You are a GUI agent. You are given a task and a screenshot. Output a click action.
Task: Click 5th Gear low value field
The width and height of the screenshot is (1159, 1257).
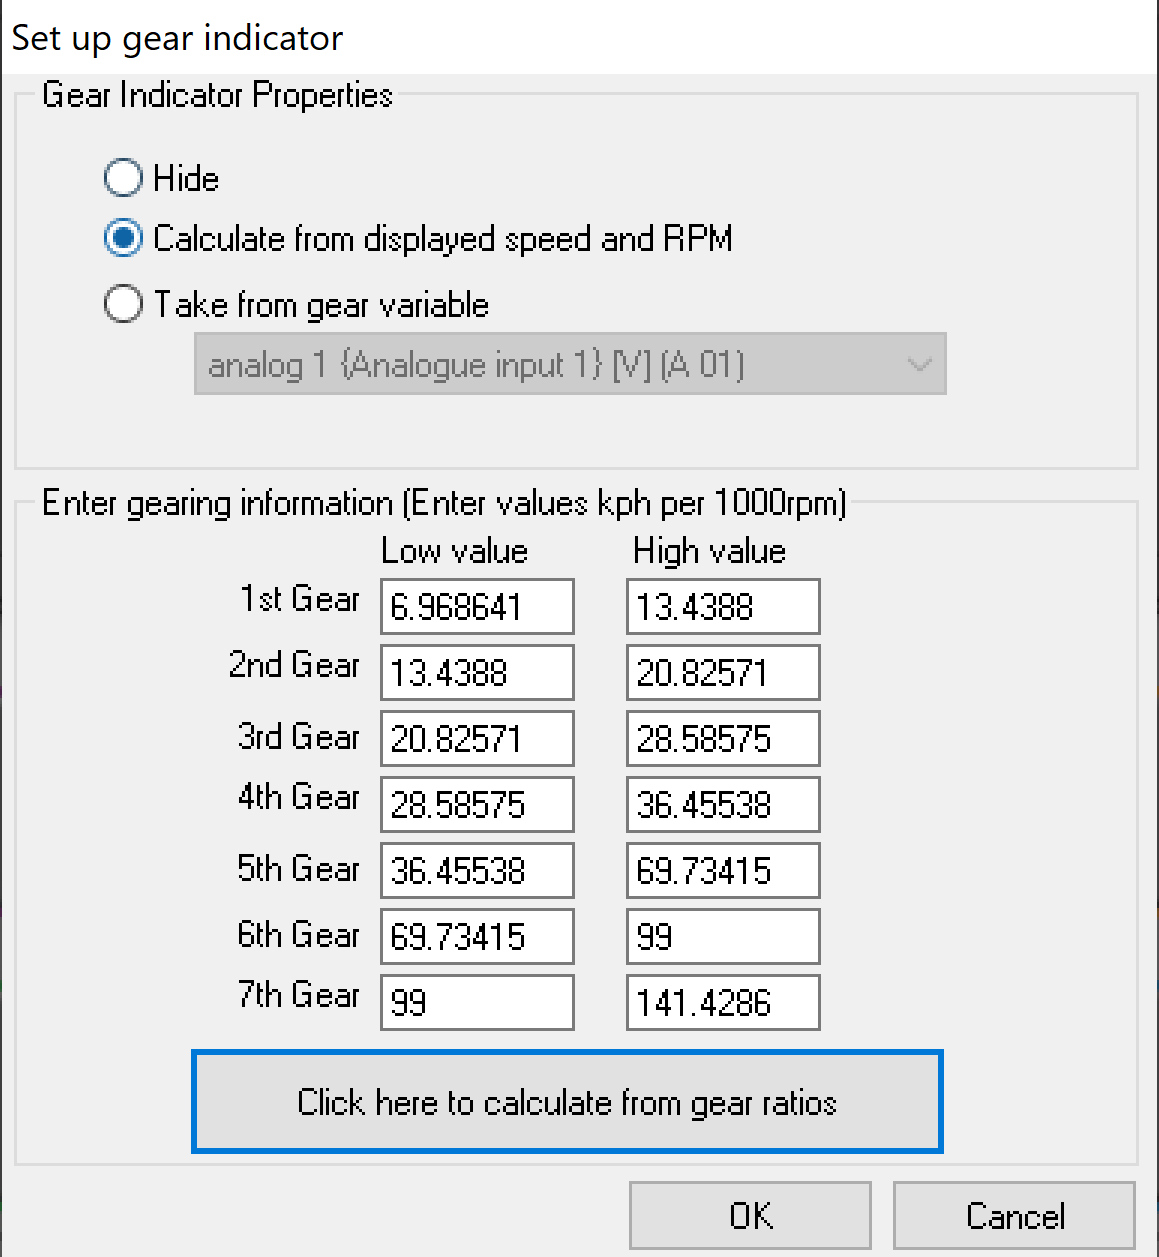pyautogui.click(x=477, y=870)
